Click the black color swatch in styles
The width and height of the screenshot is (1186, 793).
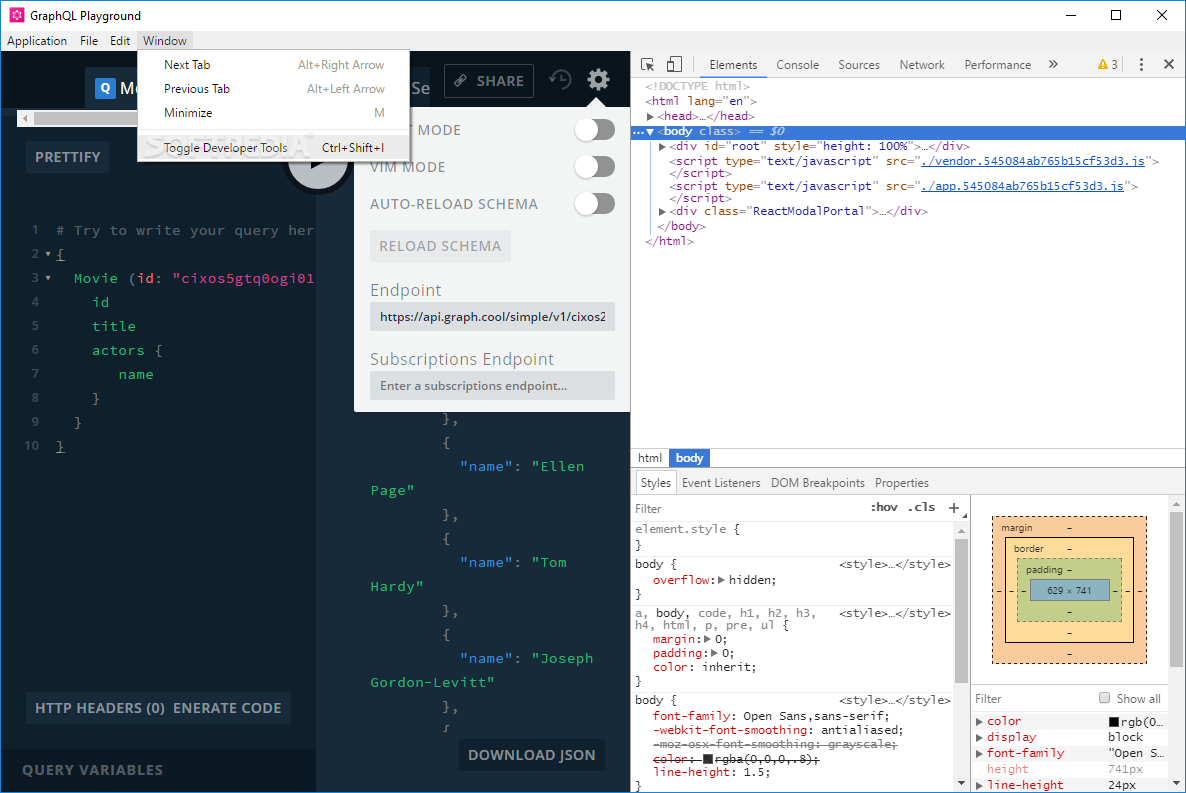(x=708, y=759)
